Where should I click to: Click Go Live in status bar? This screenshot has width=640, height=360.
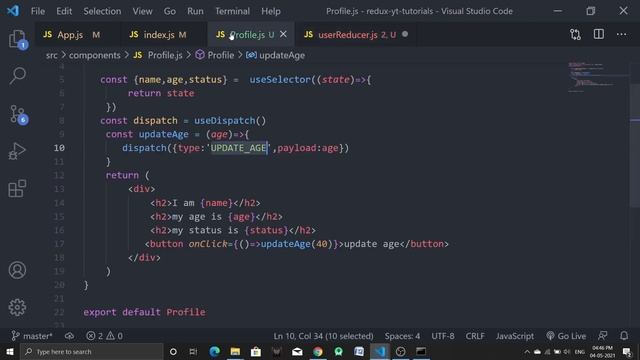[566, 336]
